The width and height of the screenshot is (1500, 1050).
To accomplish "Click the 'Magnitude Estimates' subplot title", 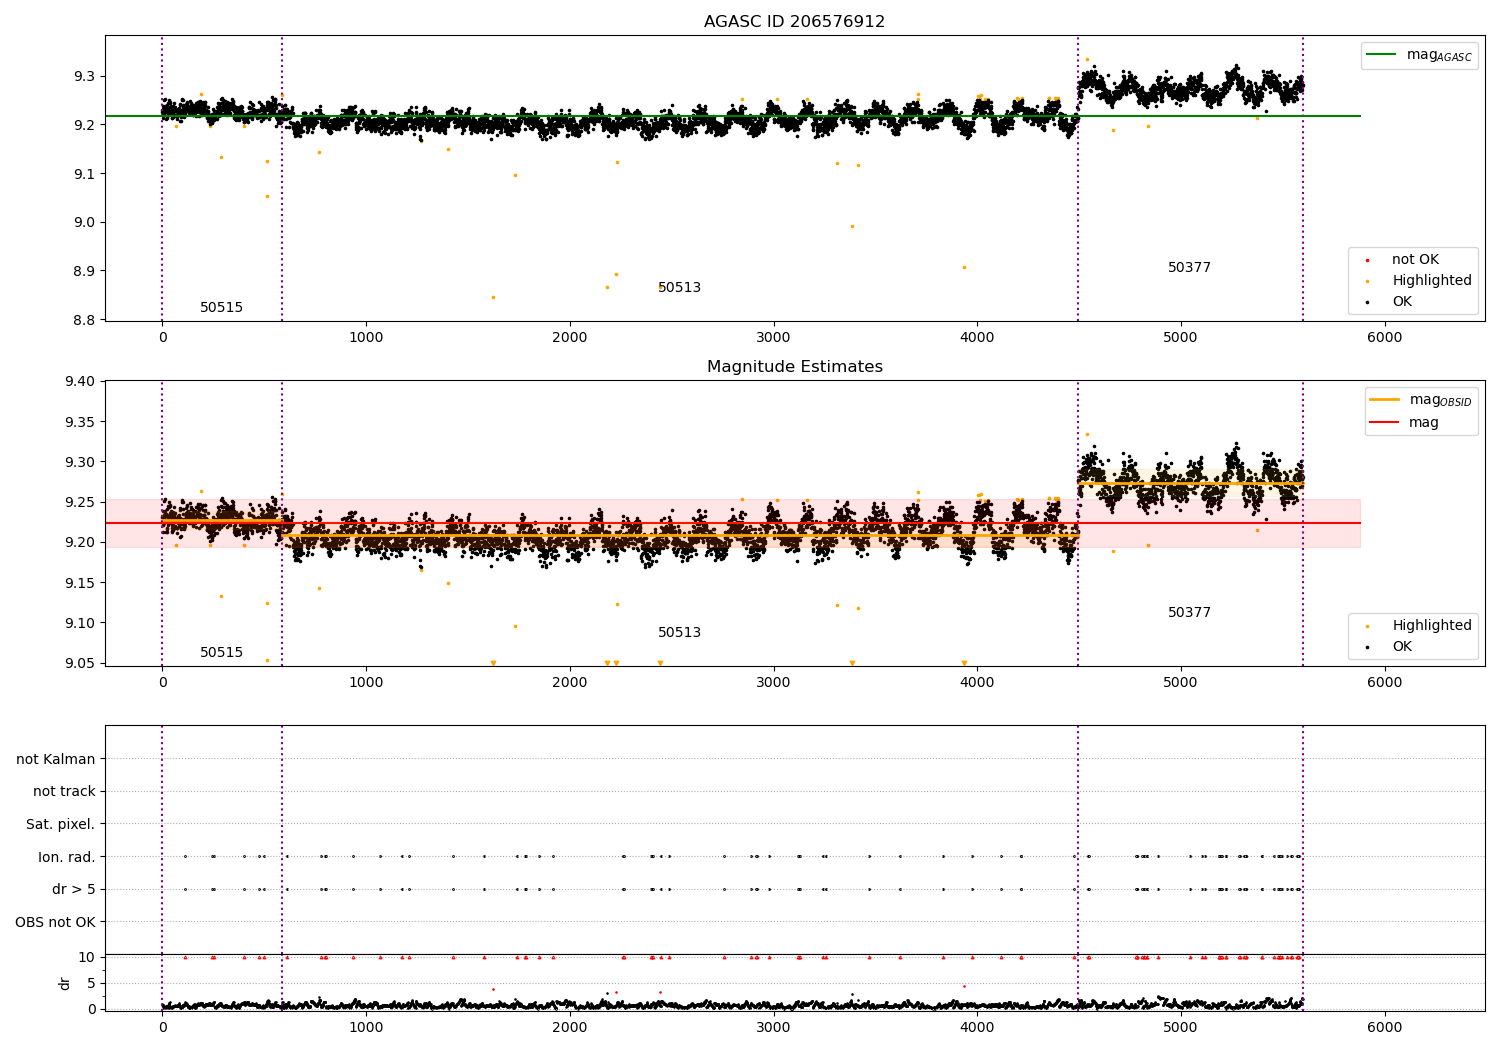I will [x=794, y=367].
